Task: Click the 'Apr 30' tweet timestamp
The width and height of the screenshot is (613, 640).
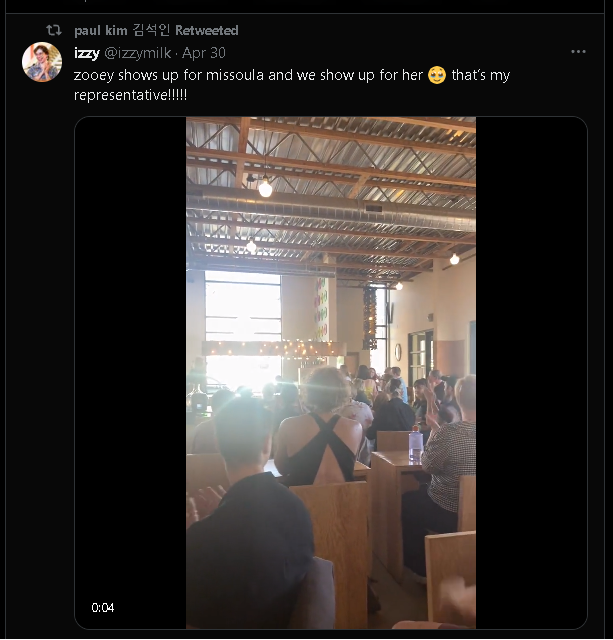Action: 204,53
